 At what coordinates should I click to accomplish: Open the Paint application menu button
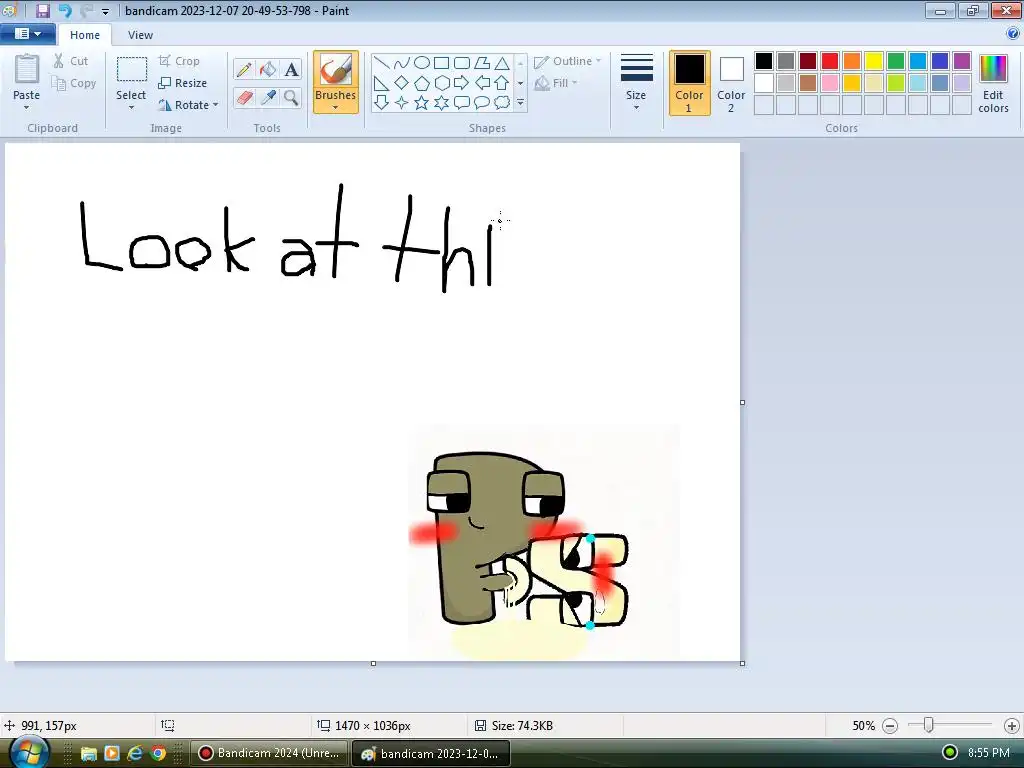click(27, 34)
